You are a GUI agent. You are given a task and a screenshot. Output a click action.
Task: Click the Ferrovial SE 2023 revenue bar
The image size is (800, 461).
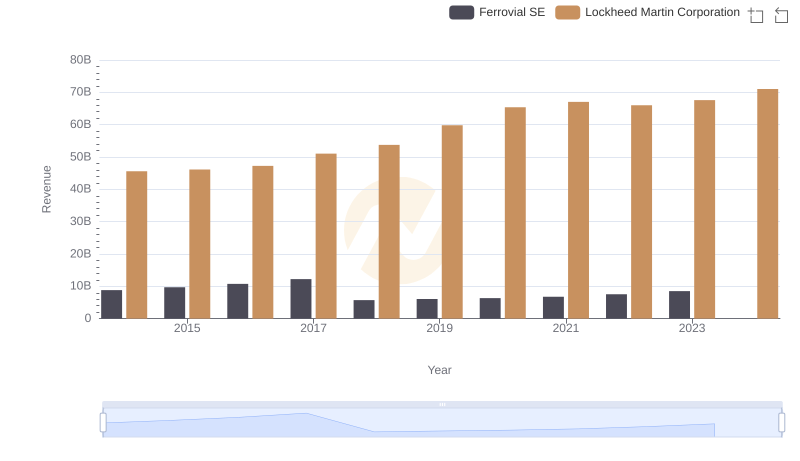(x=679, y=305)
